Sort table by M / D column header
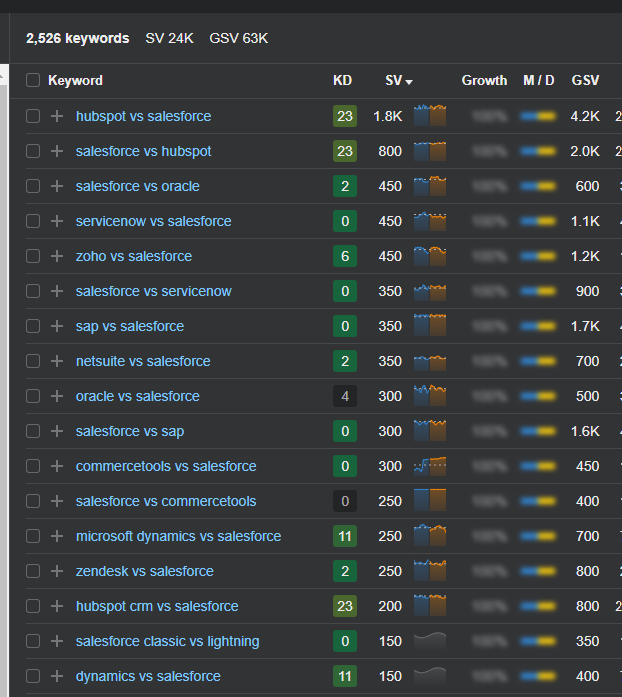This screenshot has width=622, height=697. [x=538, y=80]
